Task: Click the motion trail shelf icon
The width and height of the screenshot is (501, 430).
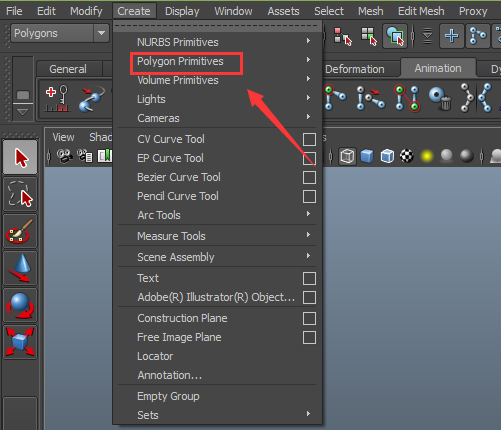Action: (92, 99)
